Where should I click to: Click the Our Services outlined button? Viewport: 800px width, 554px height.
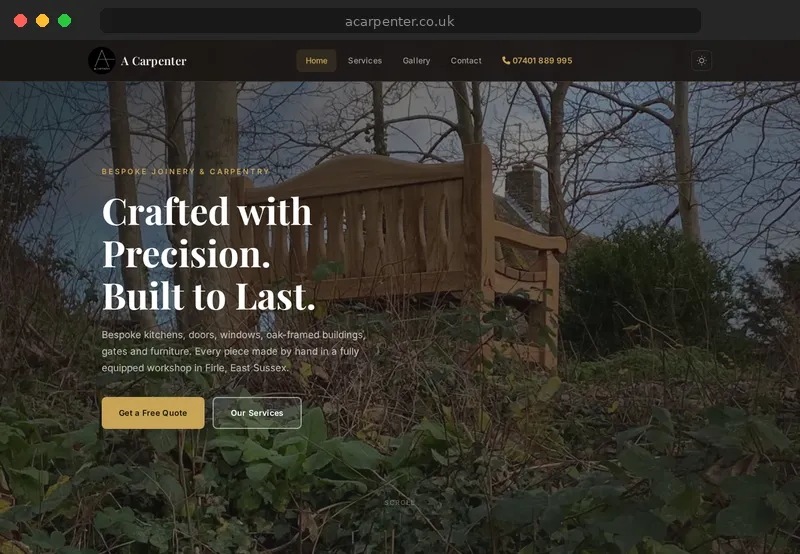[257, 413]
